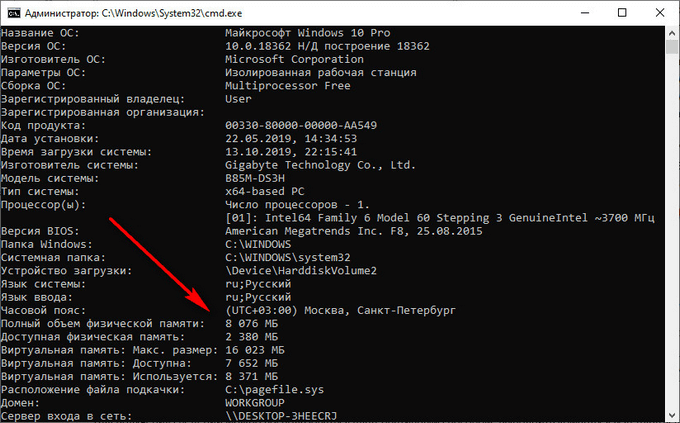Image resolution: width=680 pixels, height=423 pixels.
Task: Click the vertical scrollbar thumb
Action: (672, 47)
